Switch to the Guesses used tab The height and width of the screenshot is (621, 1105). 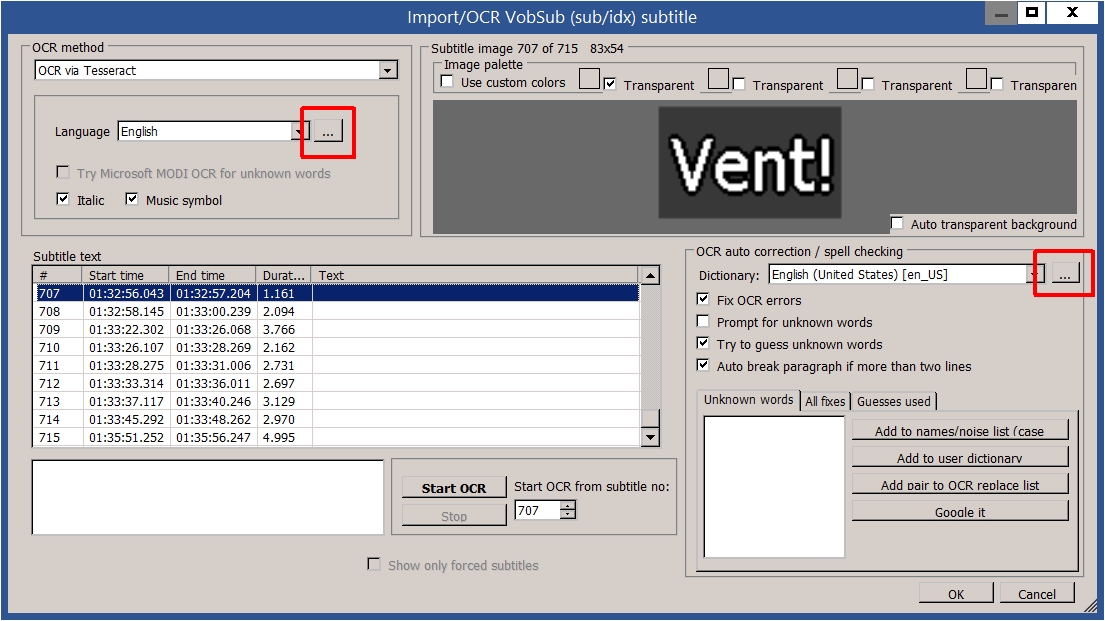pos(894,401)
